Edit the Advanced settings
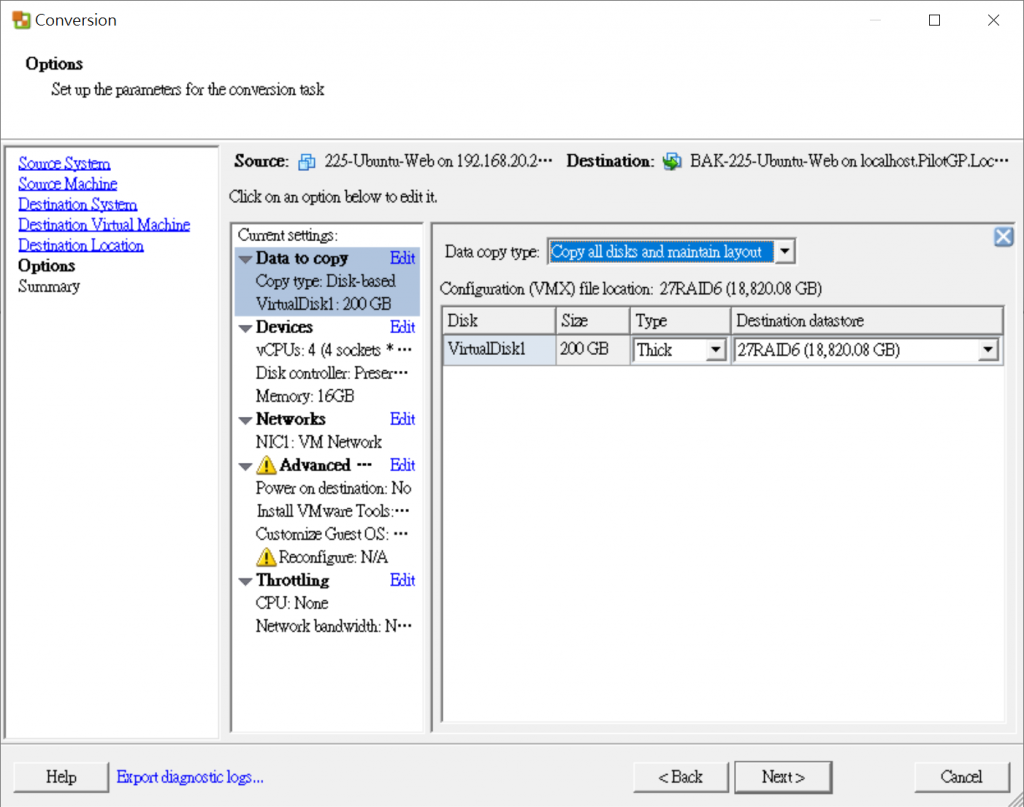1024x807 pixels. click(x=402, y=465)
